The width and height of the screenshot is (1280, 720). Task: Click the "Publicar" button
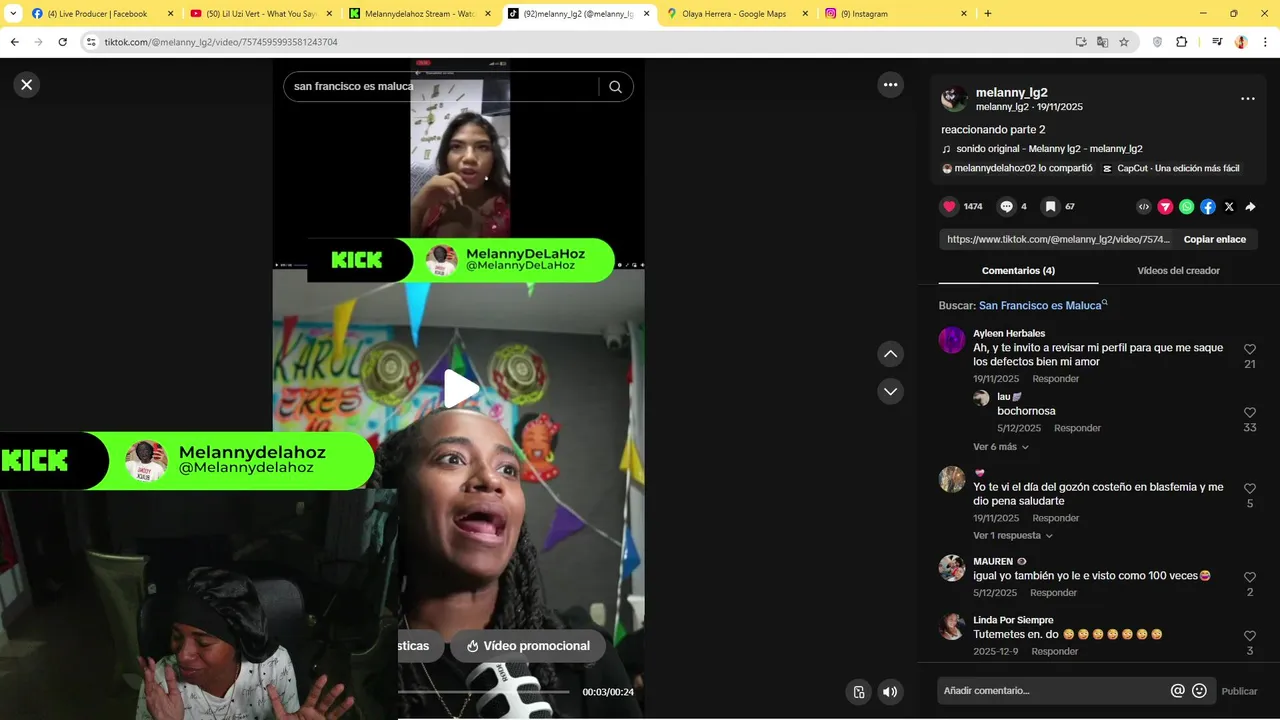coord(1240,691)
